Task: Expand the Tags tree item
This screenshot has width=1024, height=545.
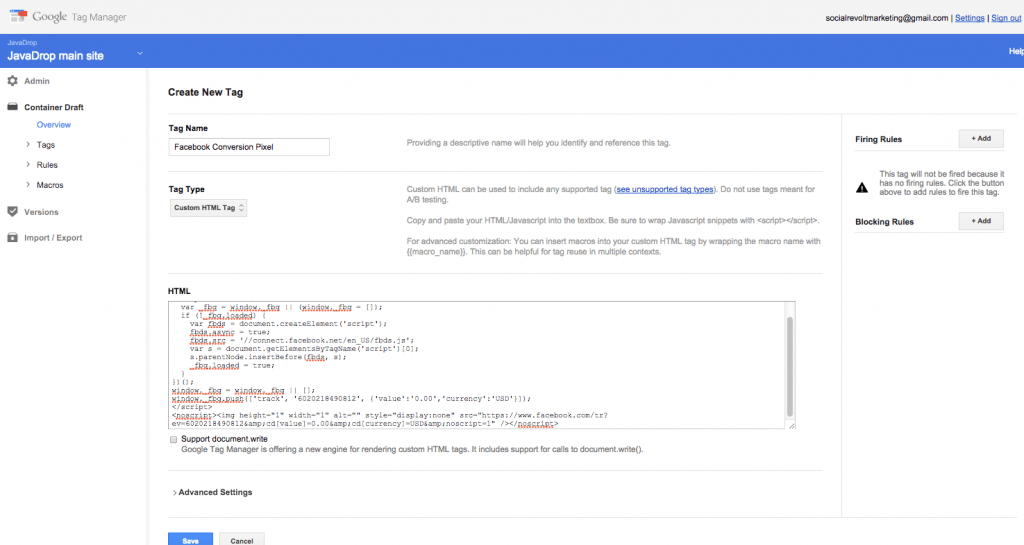Action: coord(27,145)
